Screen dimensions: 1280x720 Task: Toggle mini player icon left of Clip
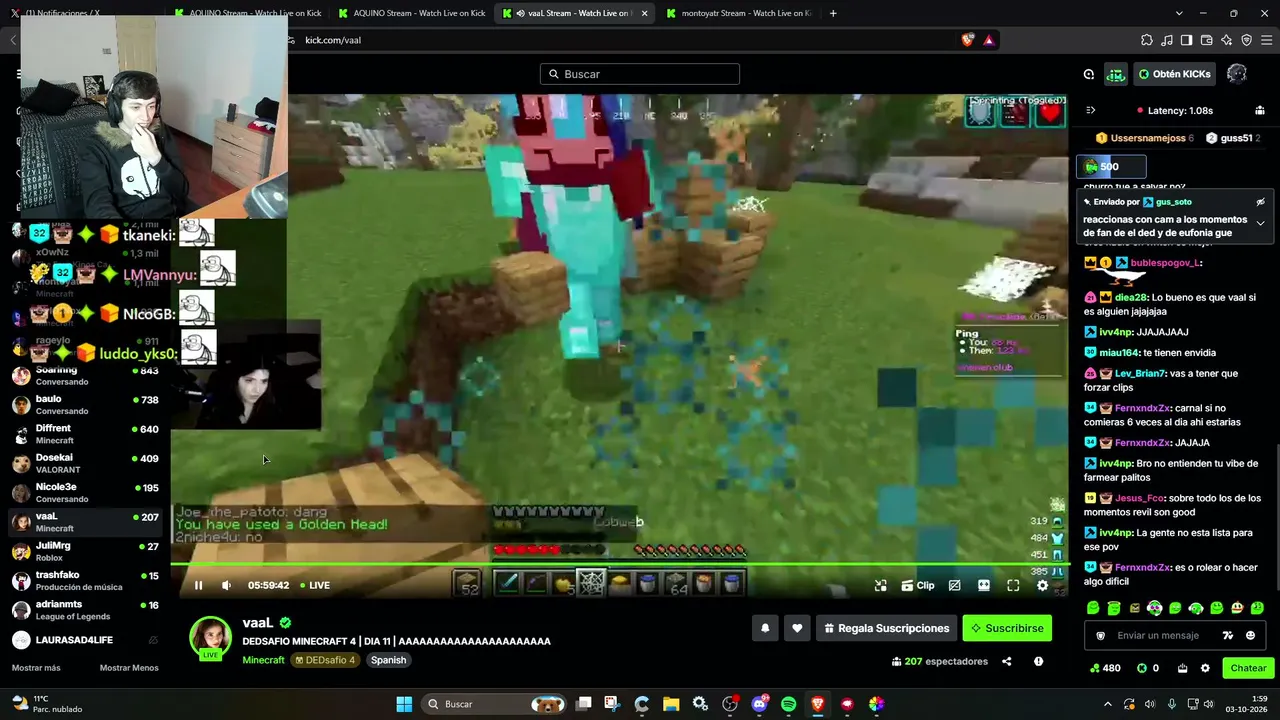click(x=881, y=585)
